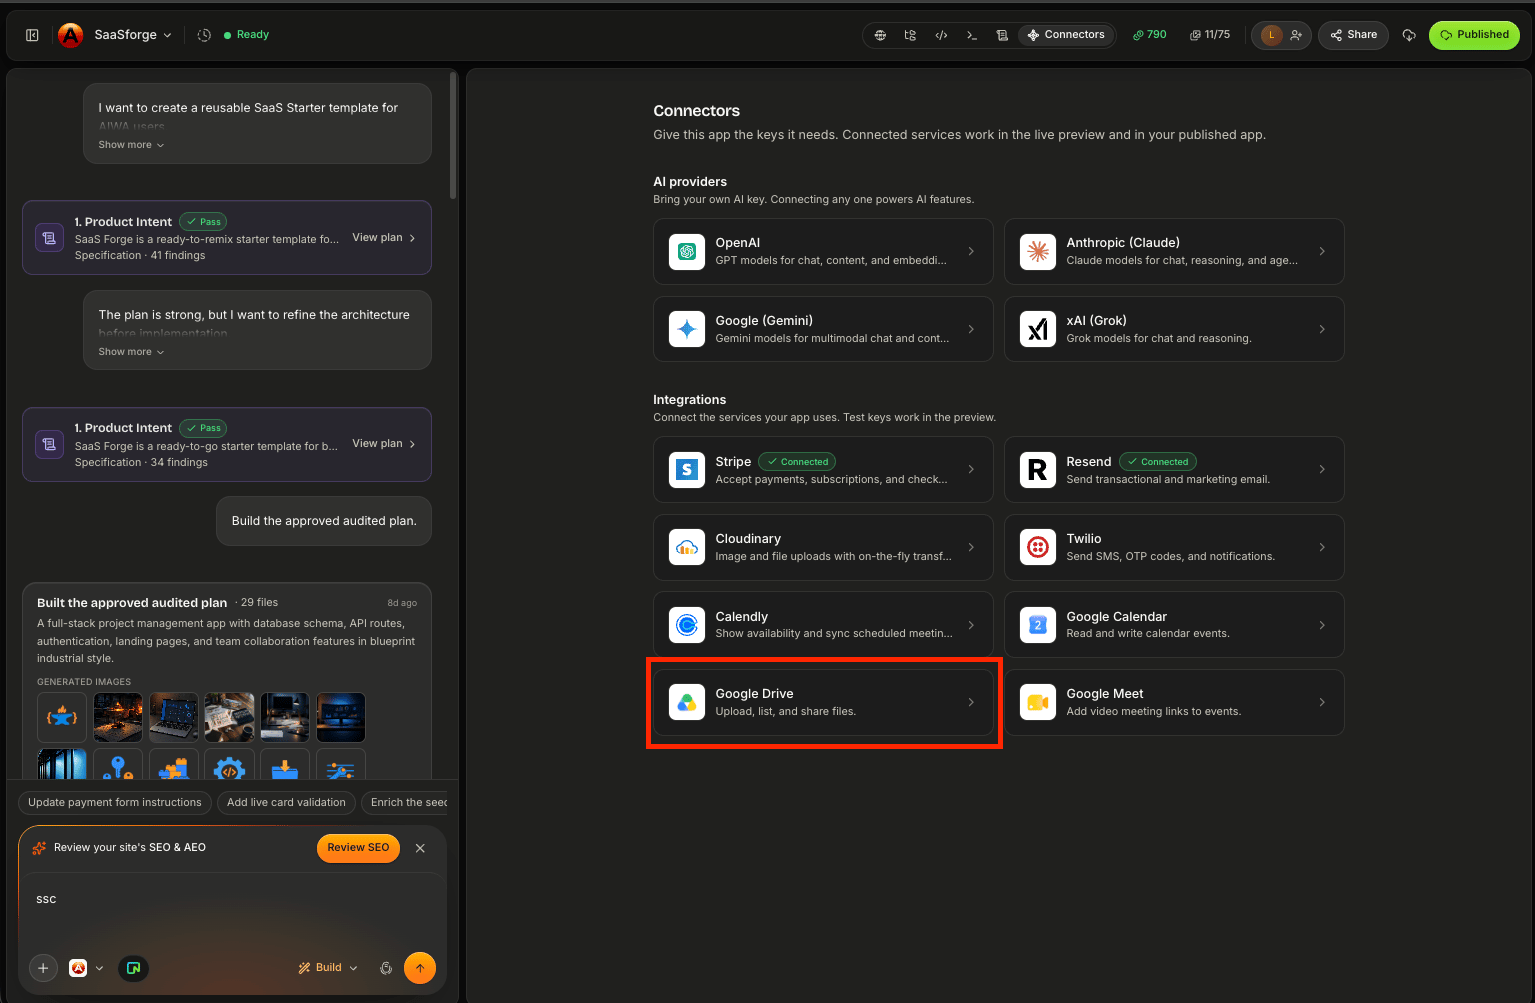1535x1003 pixels.
Task: Open the SaaSforge project dropdown
Action: tap(133, 35)
